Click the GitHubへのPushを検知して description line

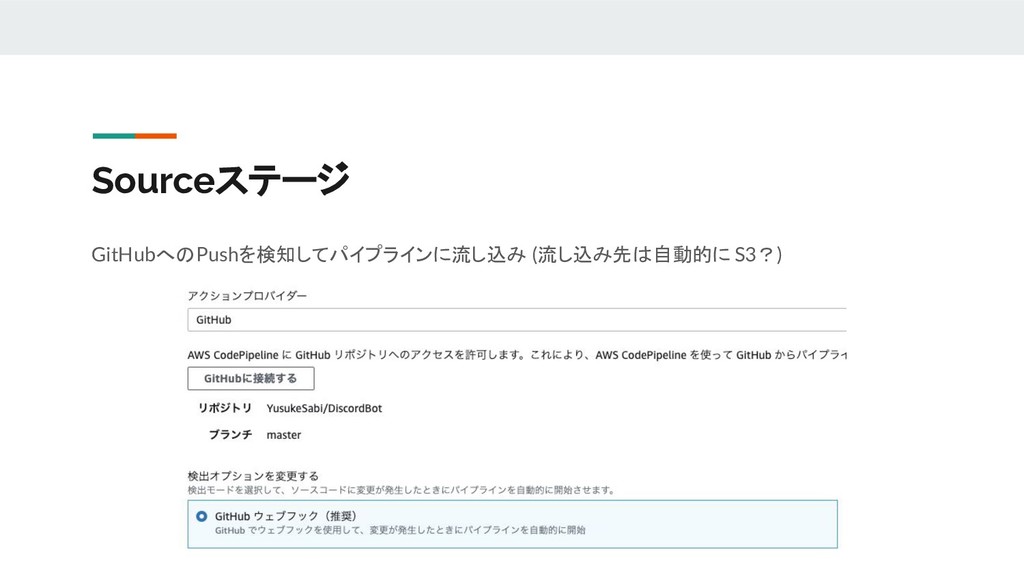tap(436, 254)
